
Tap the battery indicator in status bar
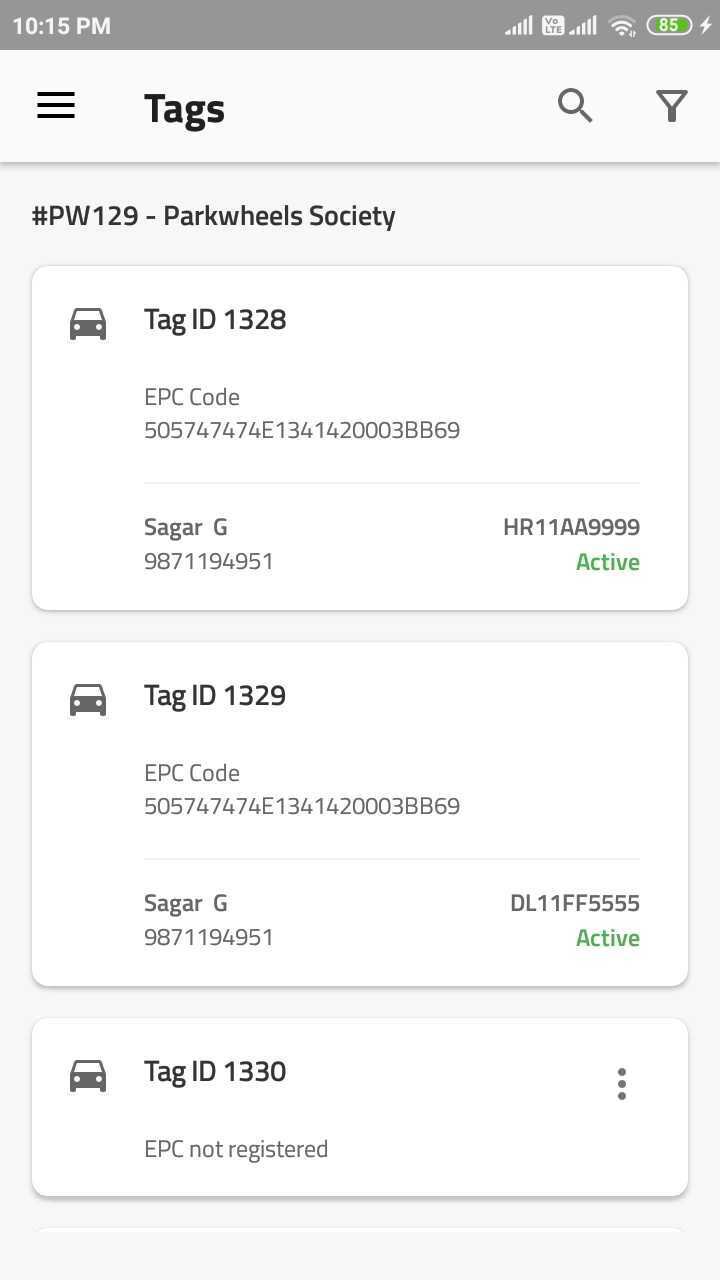click(670, 26)
